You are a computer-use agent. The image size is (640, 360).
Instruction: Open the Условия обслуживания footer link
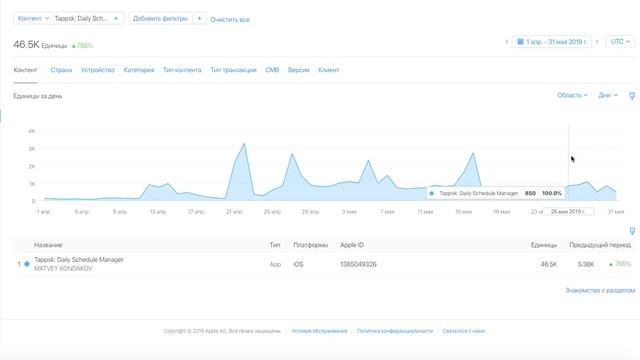pyautogui.click(x=319, y=331)
